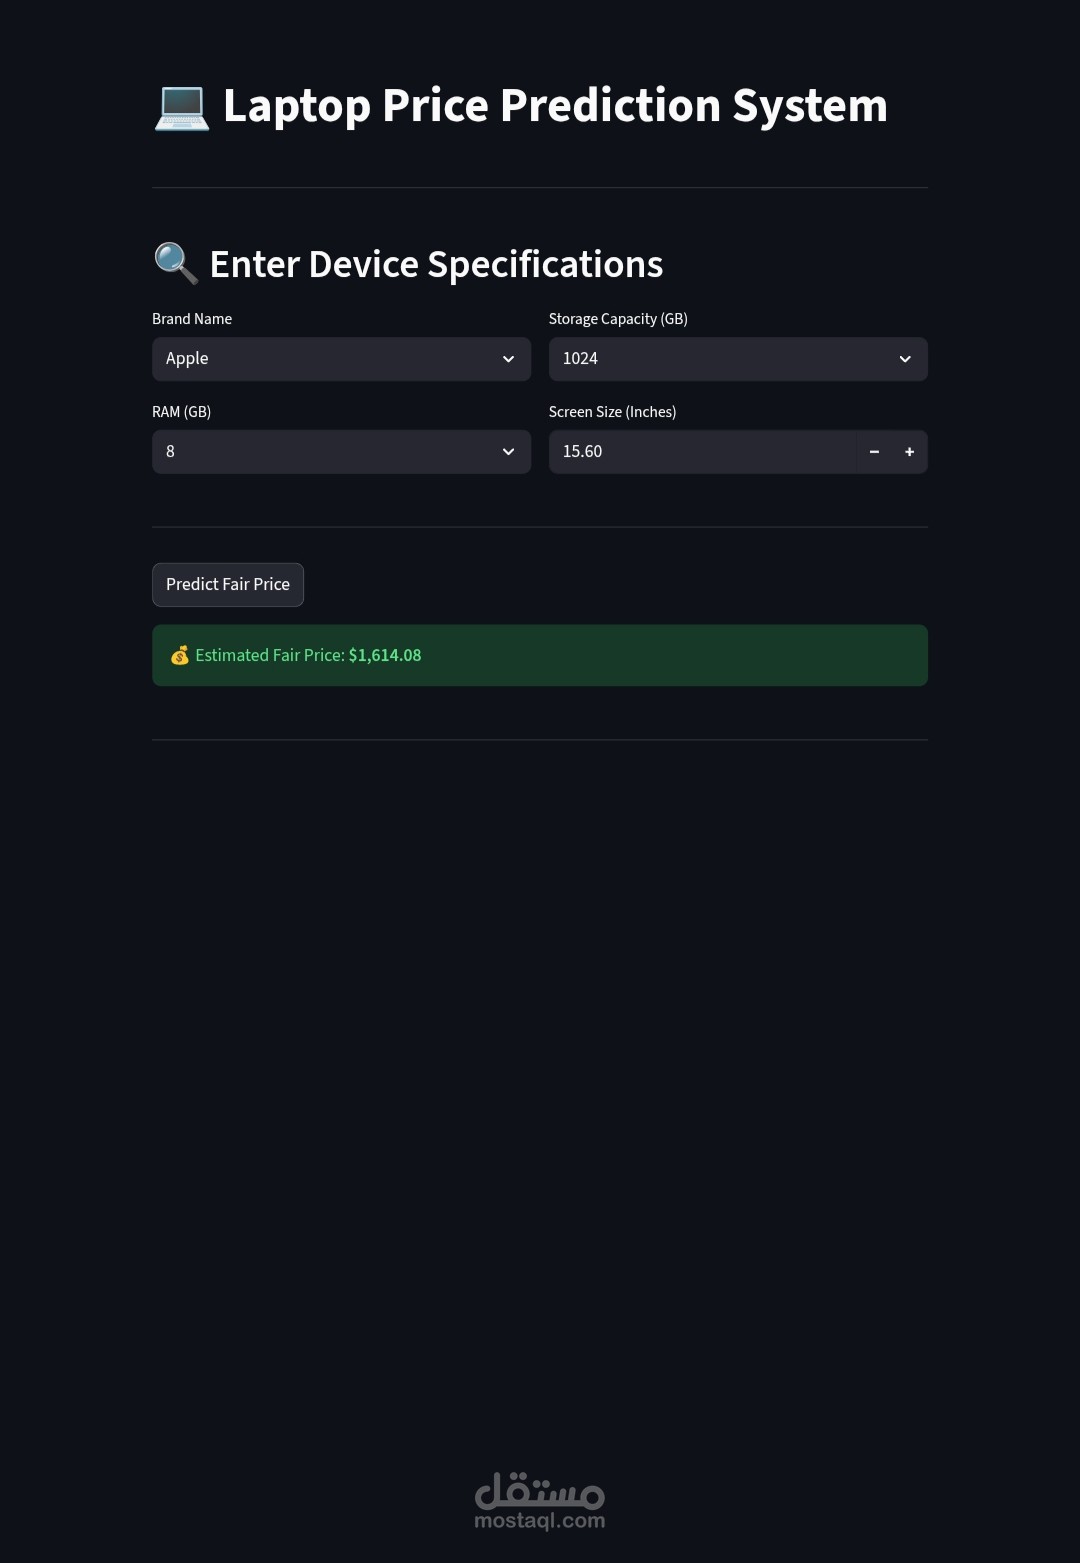The width and height of the screenshot is (1080, 1563).
Task: Click the magnifying glass emoji icon
Action: pos(176,263)
